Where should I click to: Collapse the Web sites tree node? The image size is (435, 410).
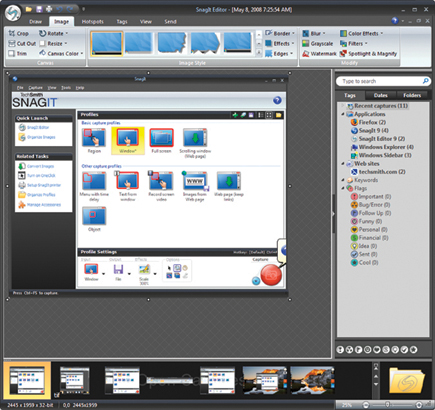pos(343,163)
